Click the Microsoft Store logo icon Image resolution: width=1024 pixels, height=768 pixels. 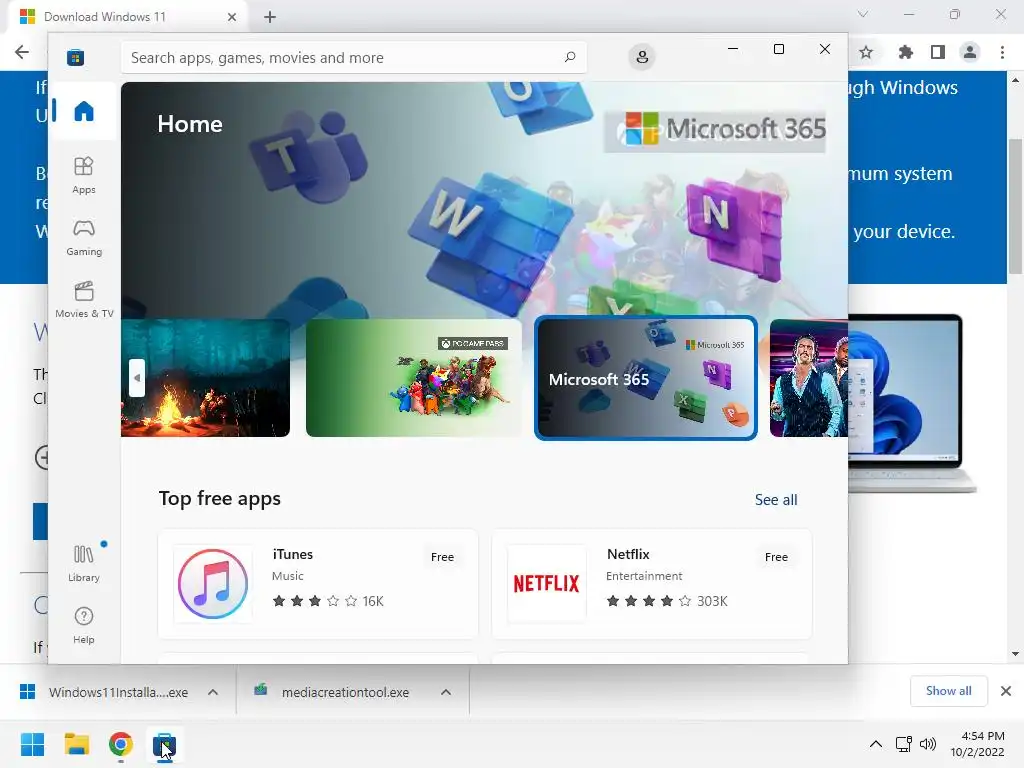76,57
